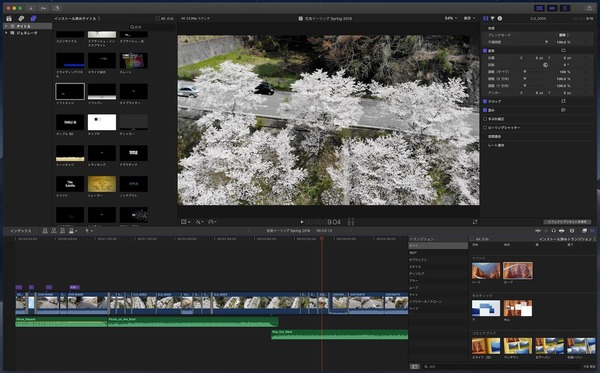
Task: Select the リプリケータ/クローン transitions category
Action: tap(438, 301)
